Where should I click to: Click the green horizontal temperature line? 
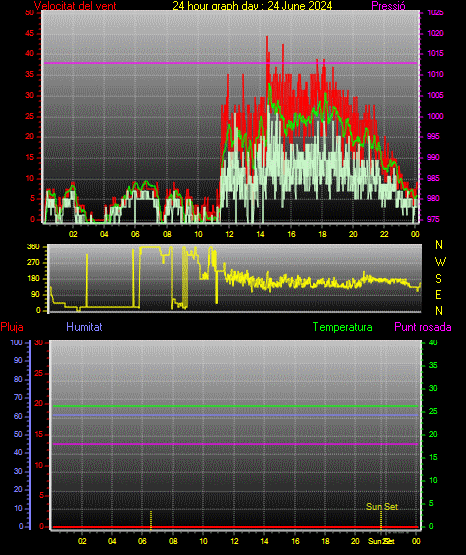(235, 406)
